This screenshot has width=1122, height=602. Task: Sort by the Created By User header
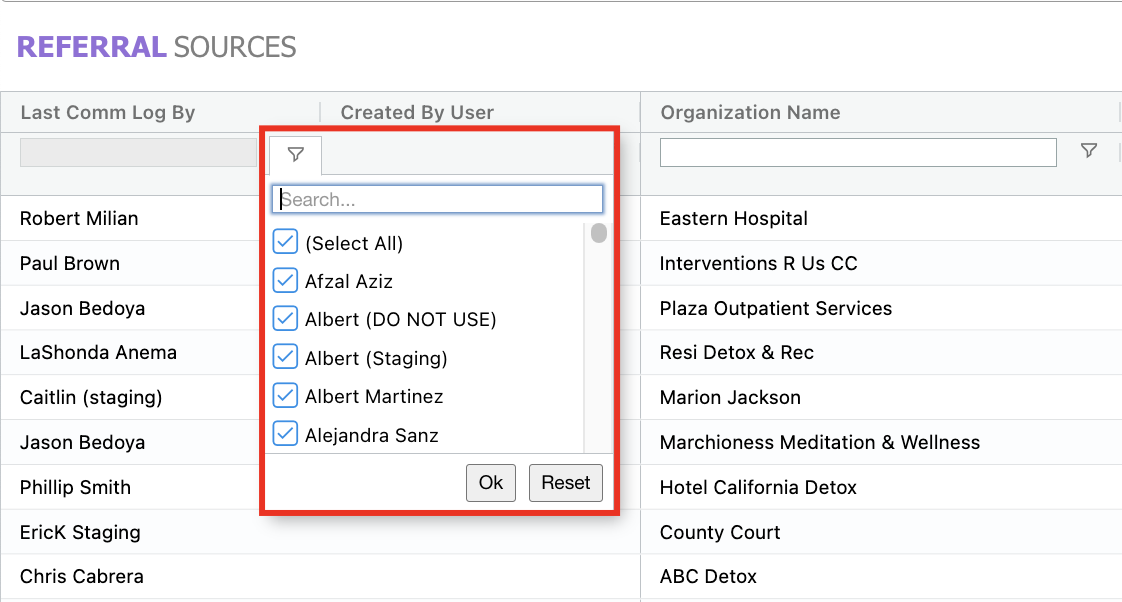click(417, 113)
